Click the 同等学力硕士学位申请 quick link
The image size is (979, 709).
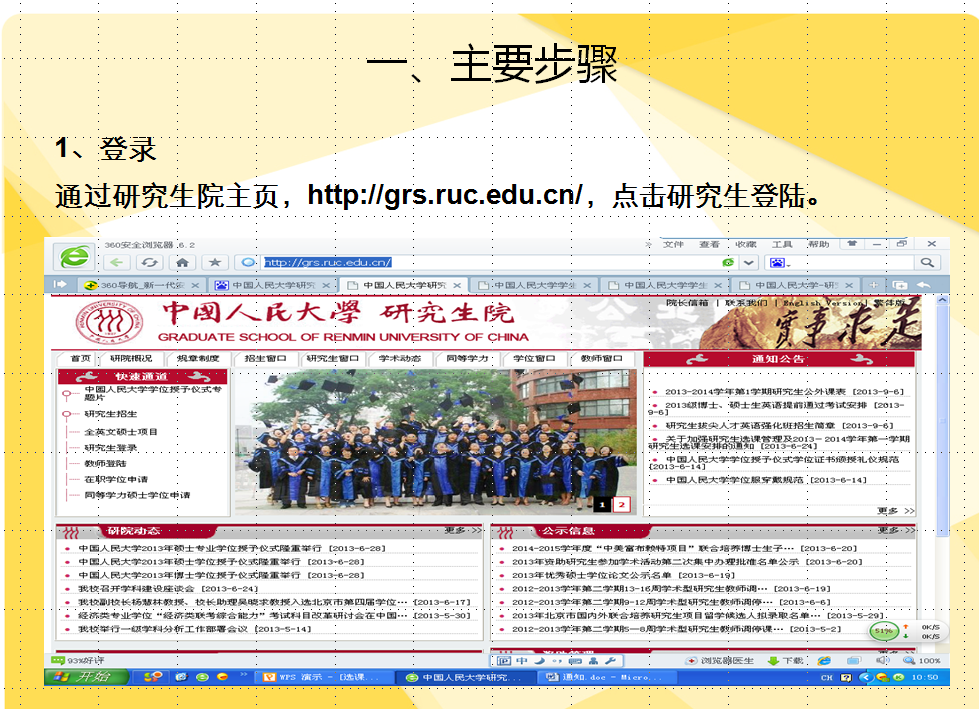pyautogui.click(x=137, y=495)
